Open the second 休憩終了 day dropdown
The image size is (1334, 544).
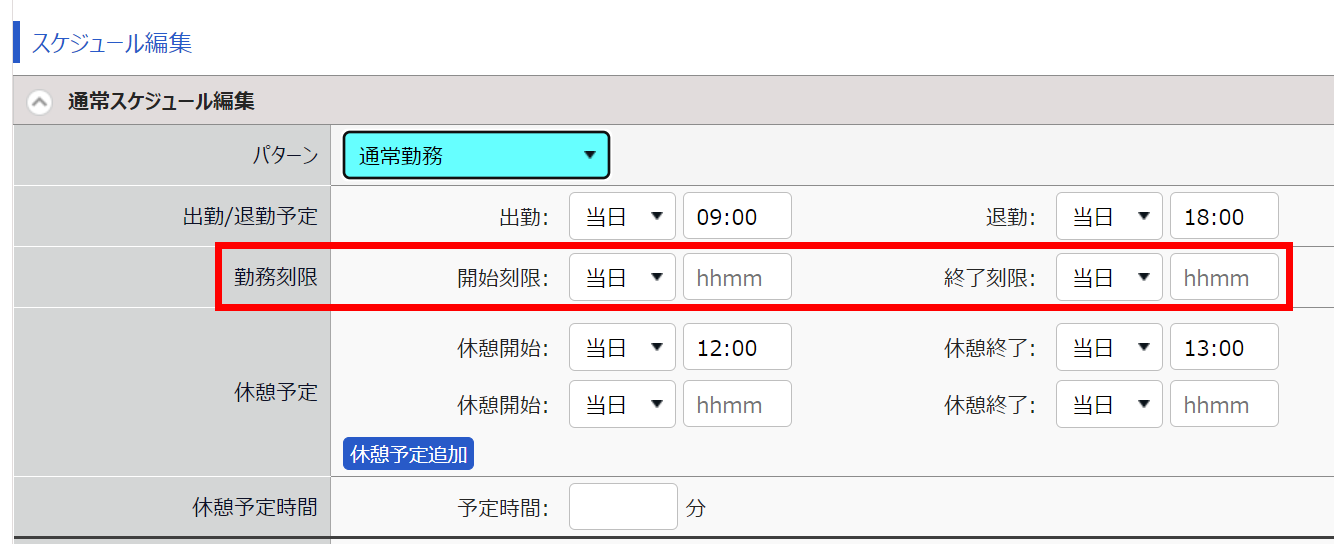tap(1110, 404)
